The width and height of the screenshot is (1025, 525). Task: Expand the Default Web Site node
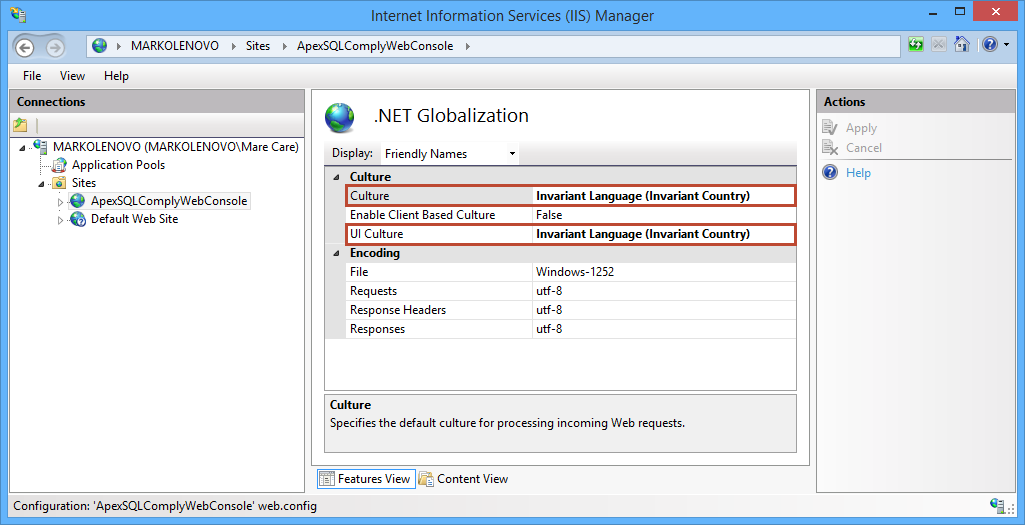pyautogui.click(x=60, y=220)
